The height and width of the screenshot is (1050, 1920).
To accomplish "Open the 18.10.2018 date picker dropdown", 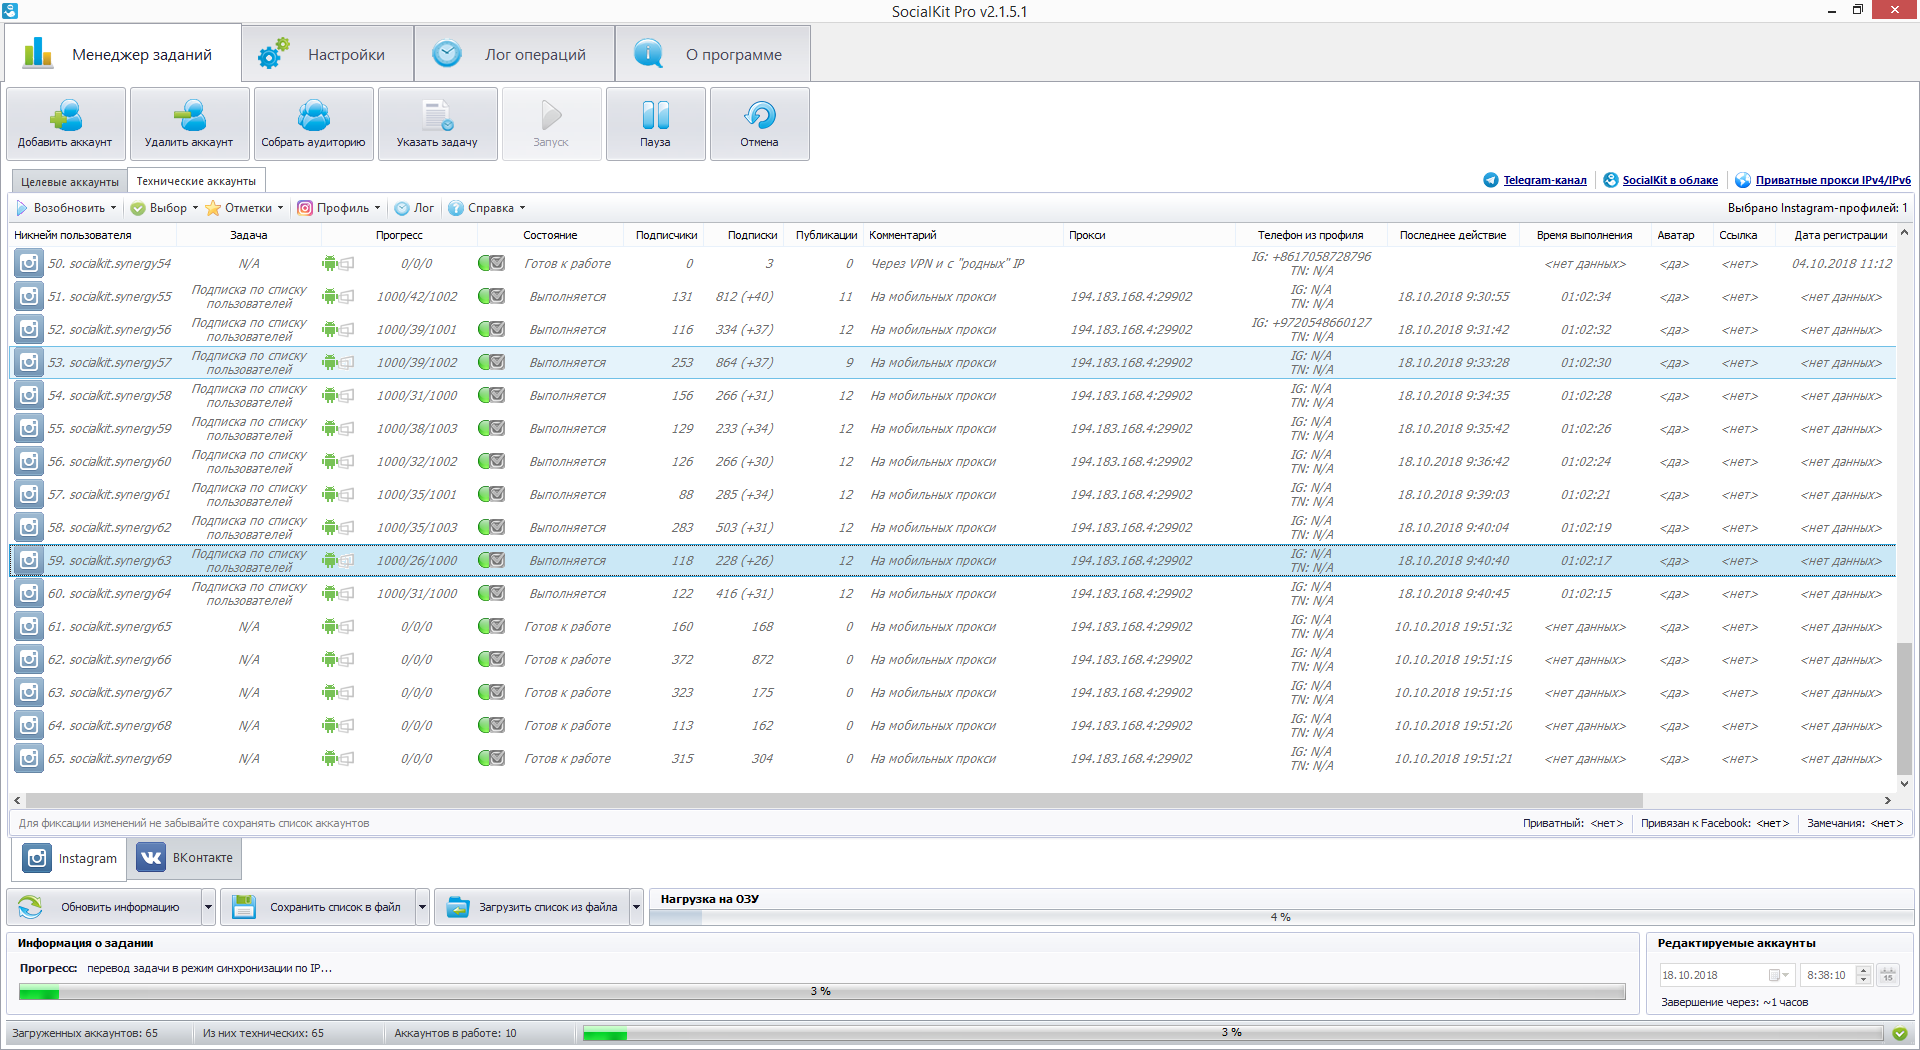I will [x=1779, y=975].
